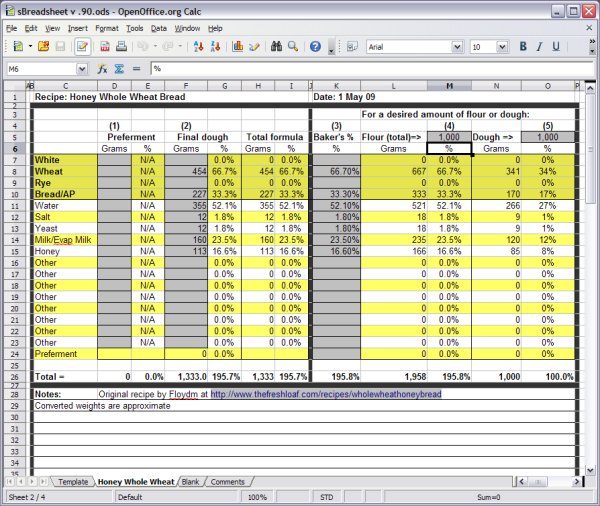Image resolution: width=600 pixels, height=506 pixels.
Task: Open the Format menu
Action: [x=107, y=28]
